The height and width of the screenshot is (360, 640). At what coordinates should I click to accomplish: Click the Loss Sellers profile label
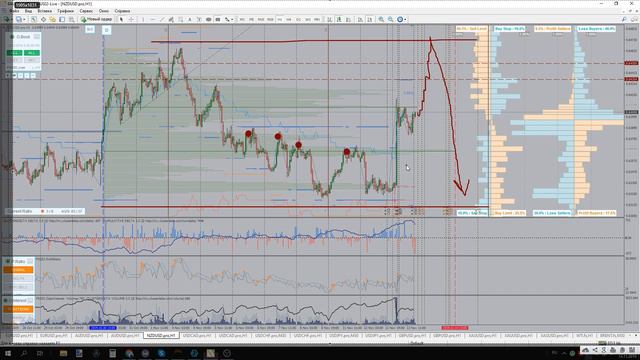(x=552, y=213)
